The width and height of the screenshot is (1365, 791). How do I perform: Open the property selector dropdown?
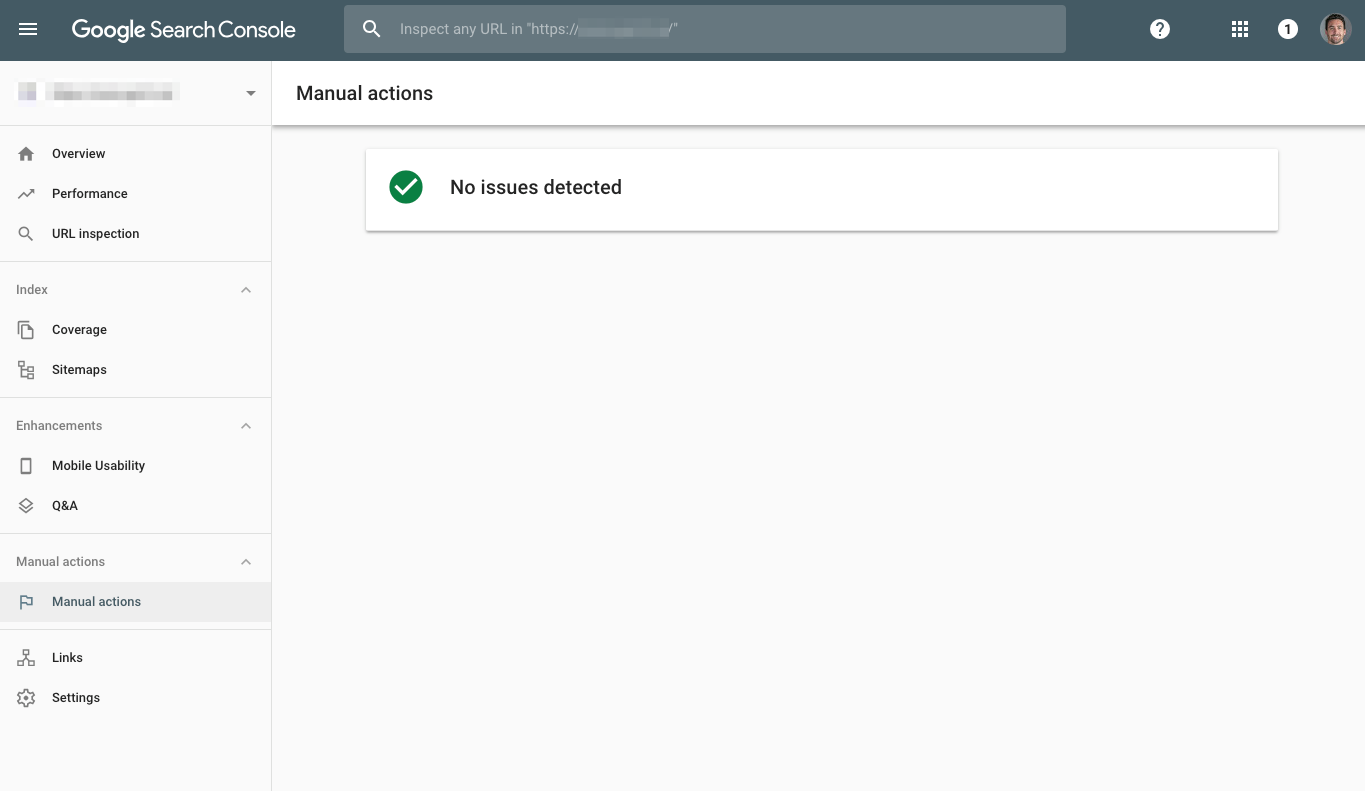(136, 93)
